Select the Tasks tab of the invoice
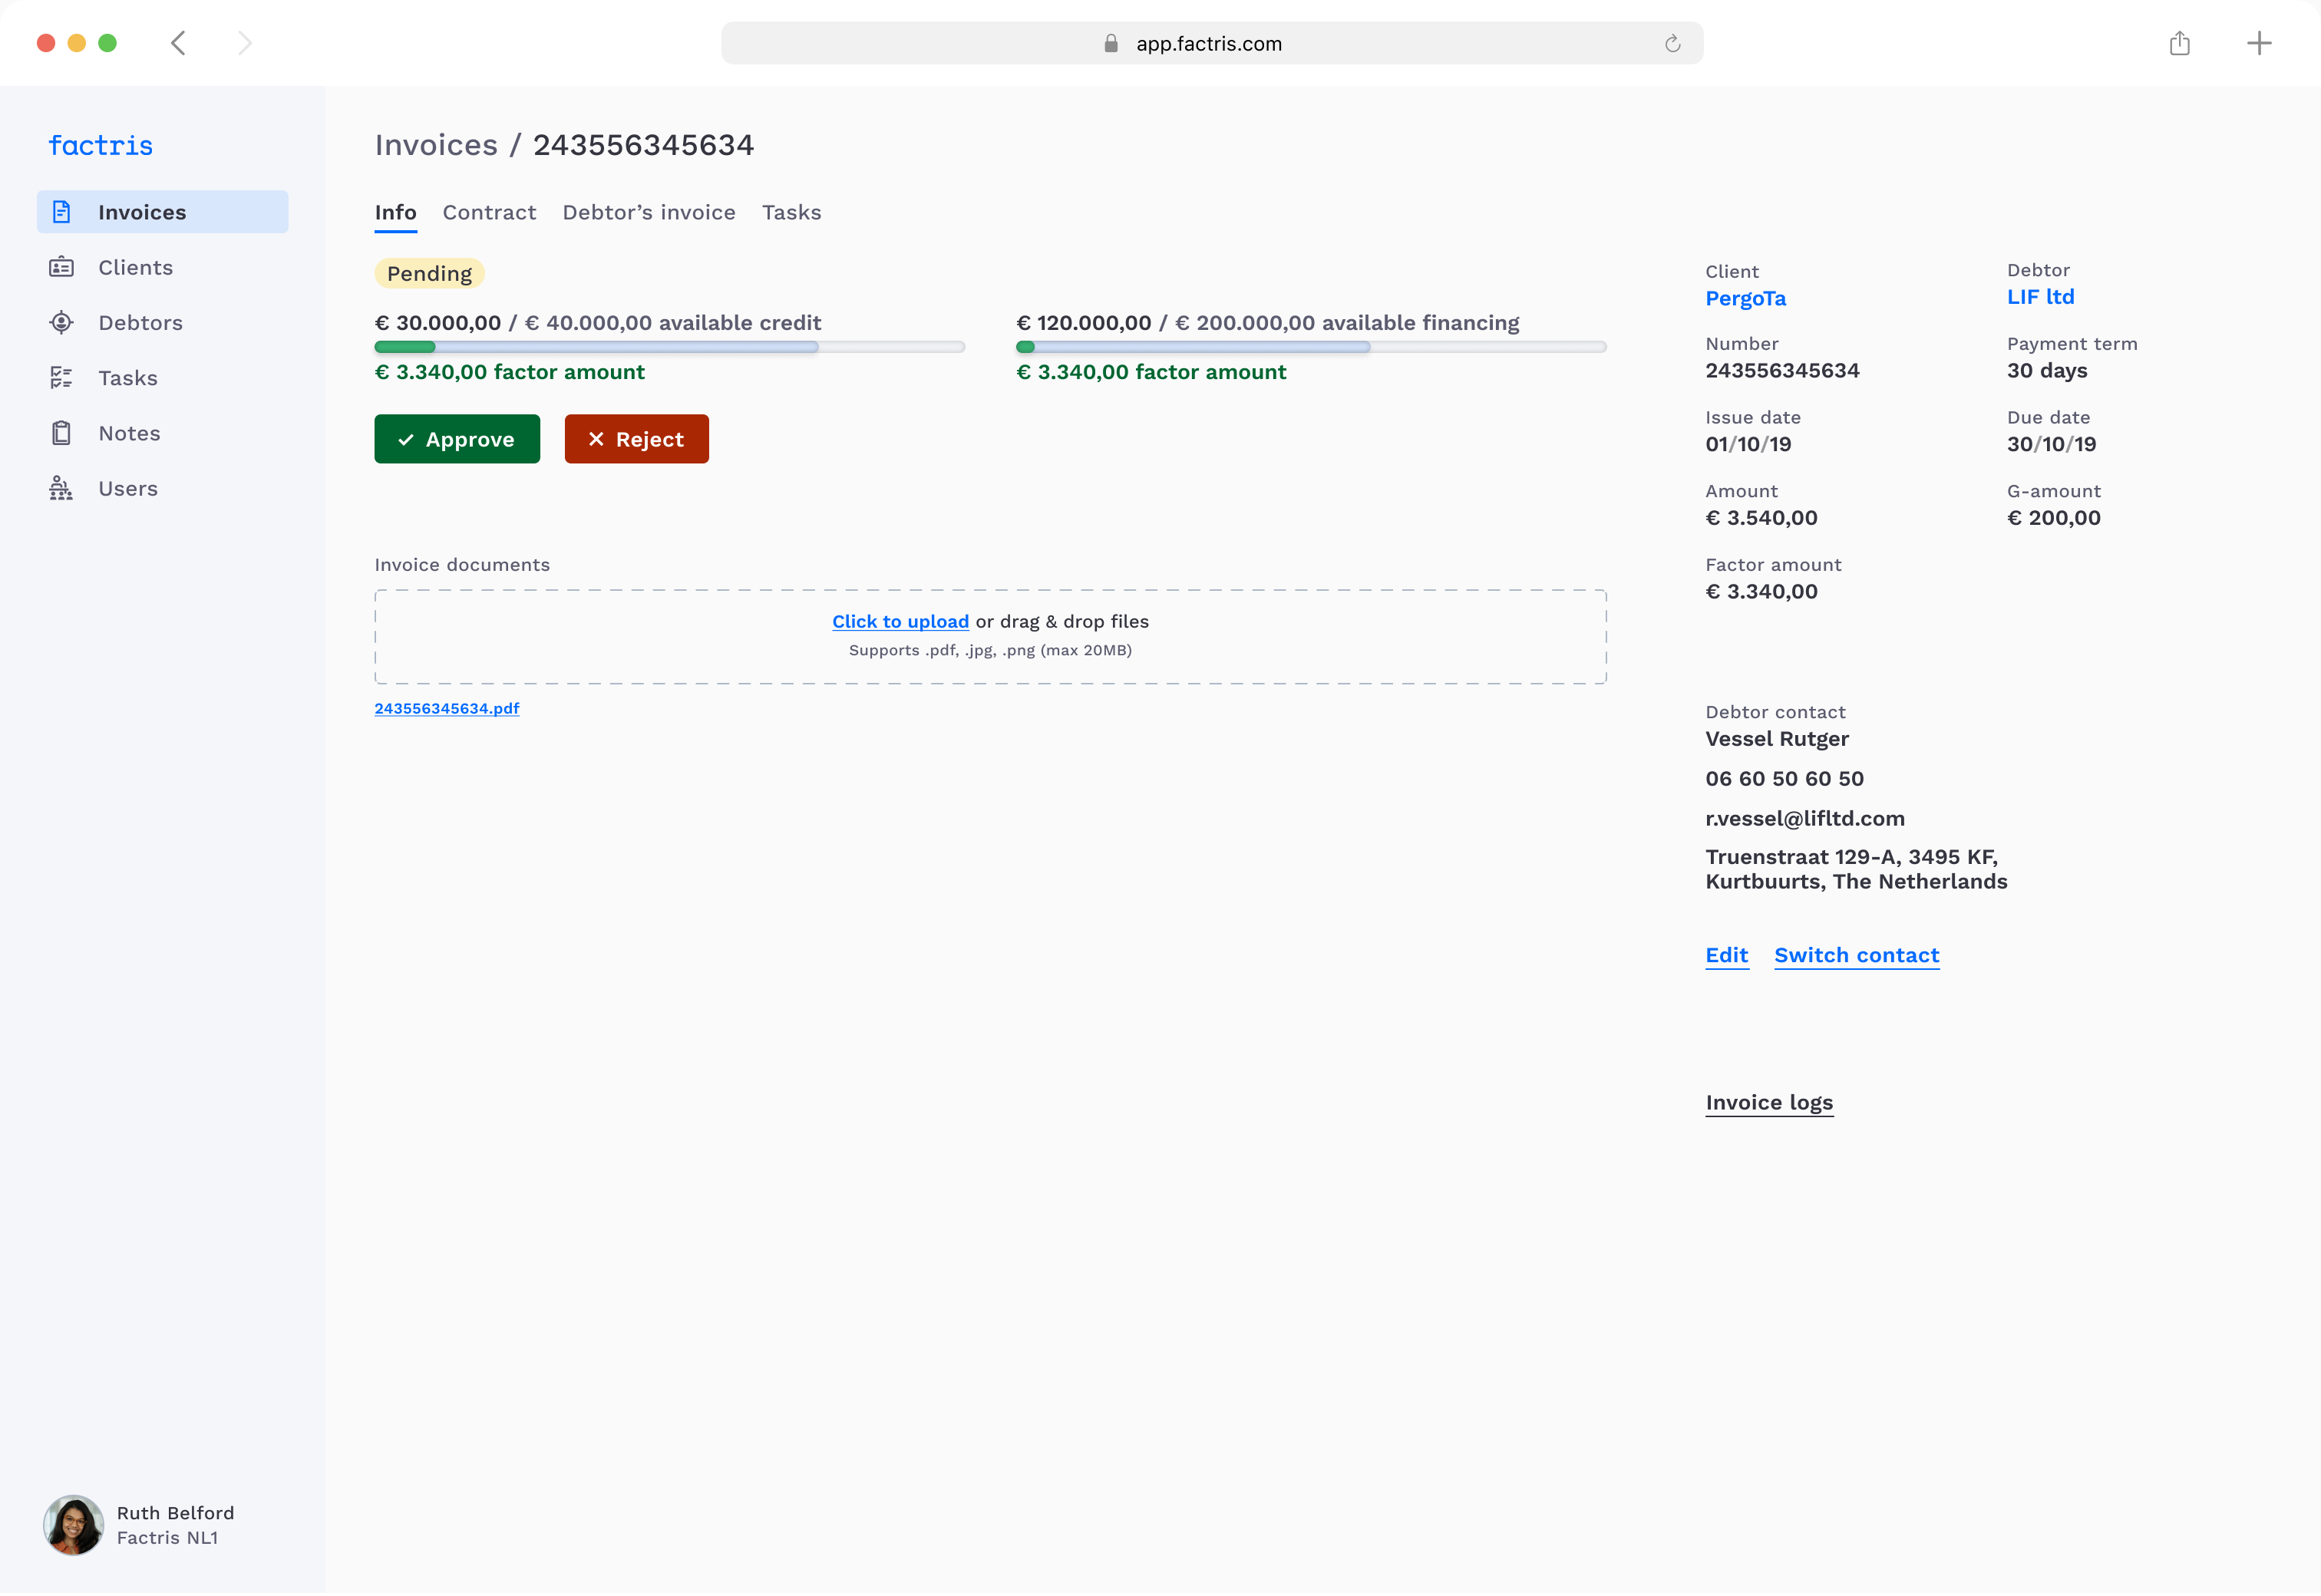The width and height of the screenshot is (2321, 1596). pyautogui.click(x=791, y=212)
